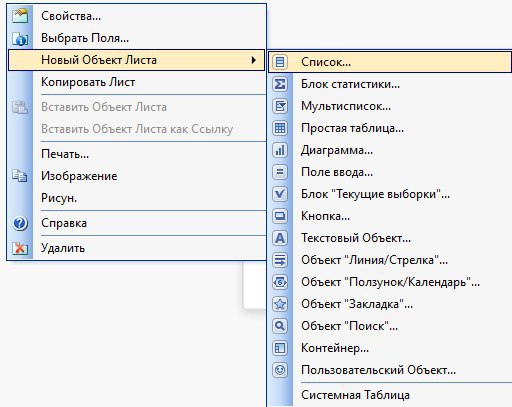Expand submenu arrow of Новый Объект Листа
Image resolution: width=512 pixels, height=407 pixels.
pyautogui.click(x=254, y=60)
